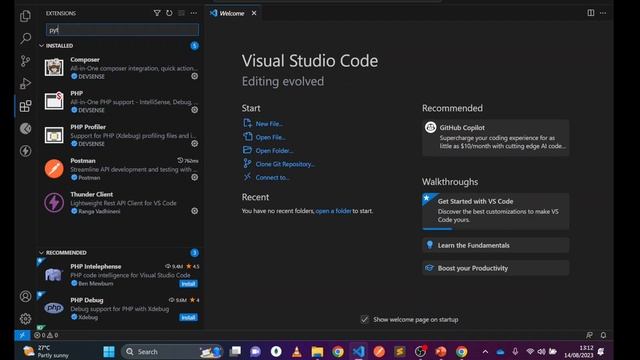Screen dimensions: 640x360
Task: Open the Accounts icon in activity bar
Action: (25, 296)
